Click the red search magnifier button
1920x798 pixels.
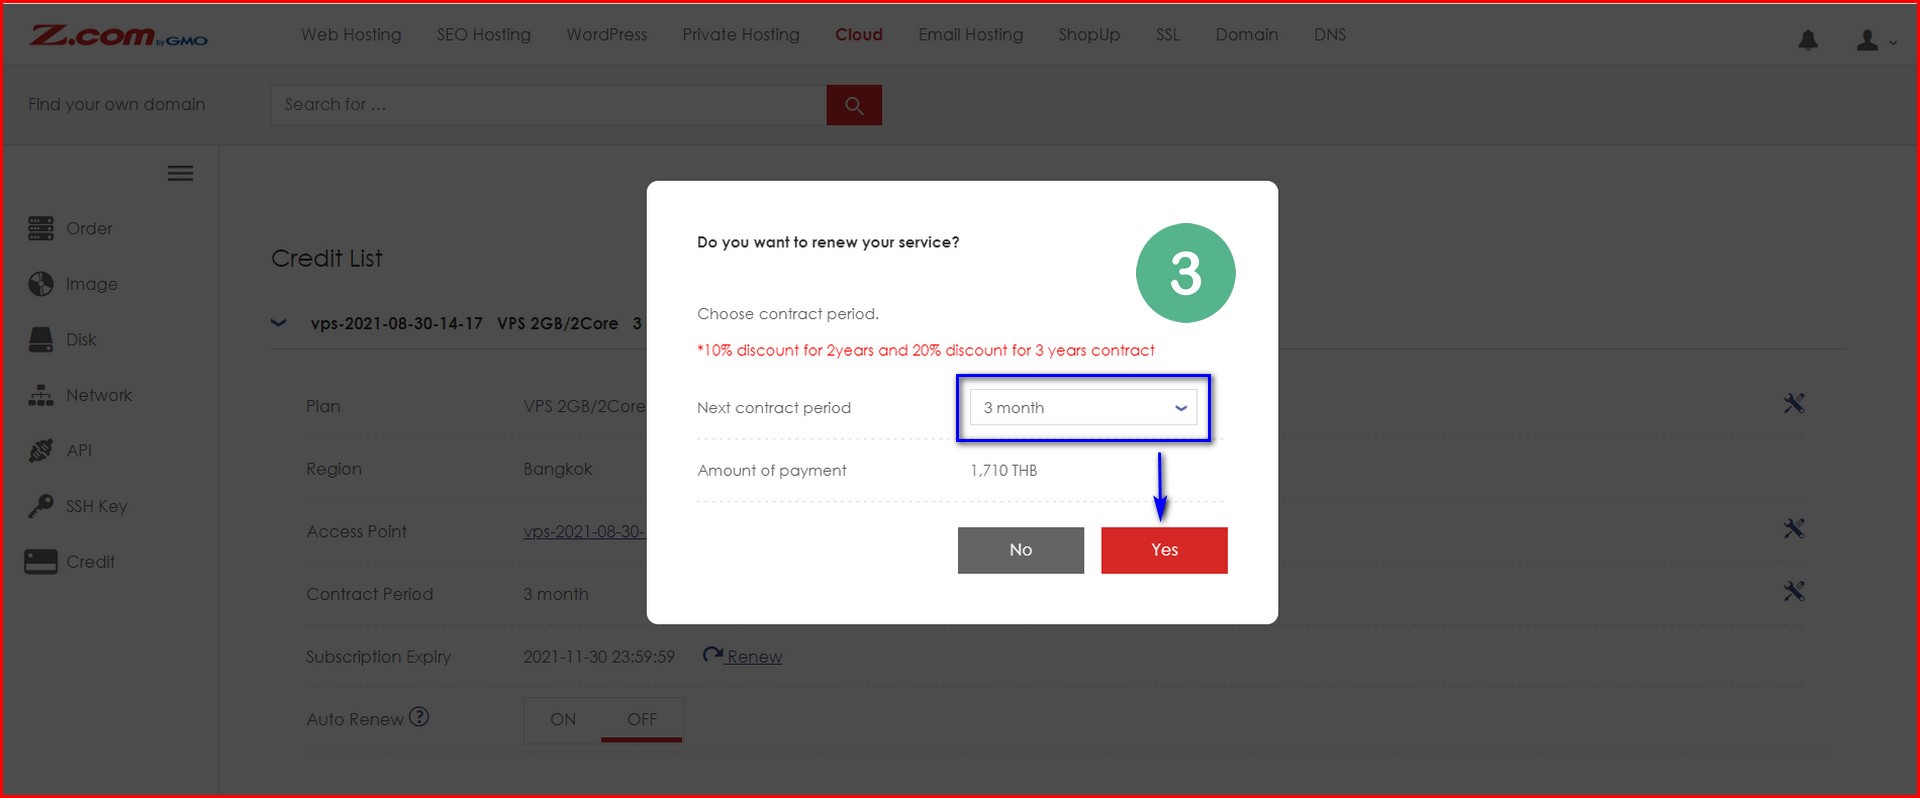pos(854,105)
